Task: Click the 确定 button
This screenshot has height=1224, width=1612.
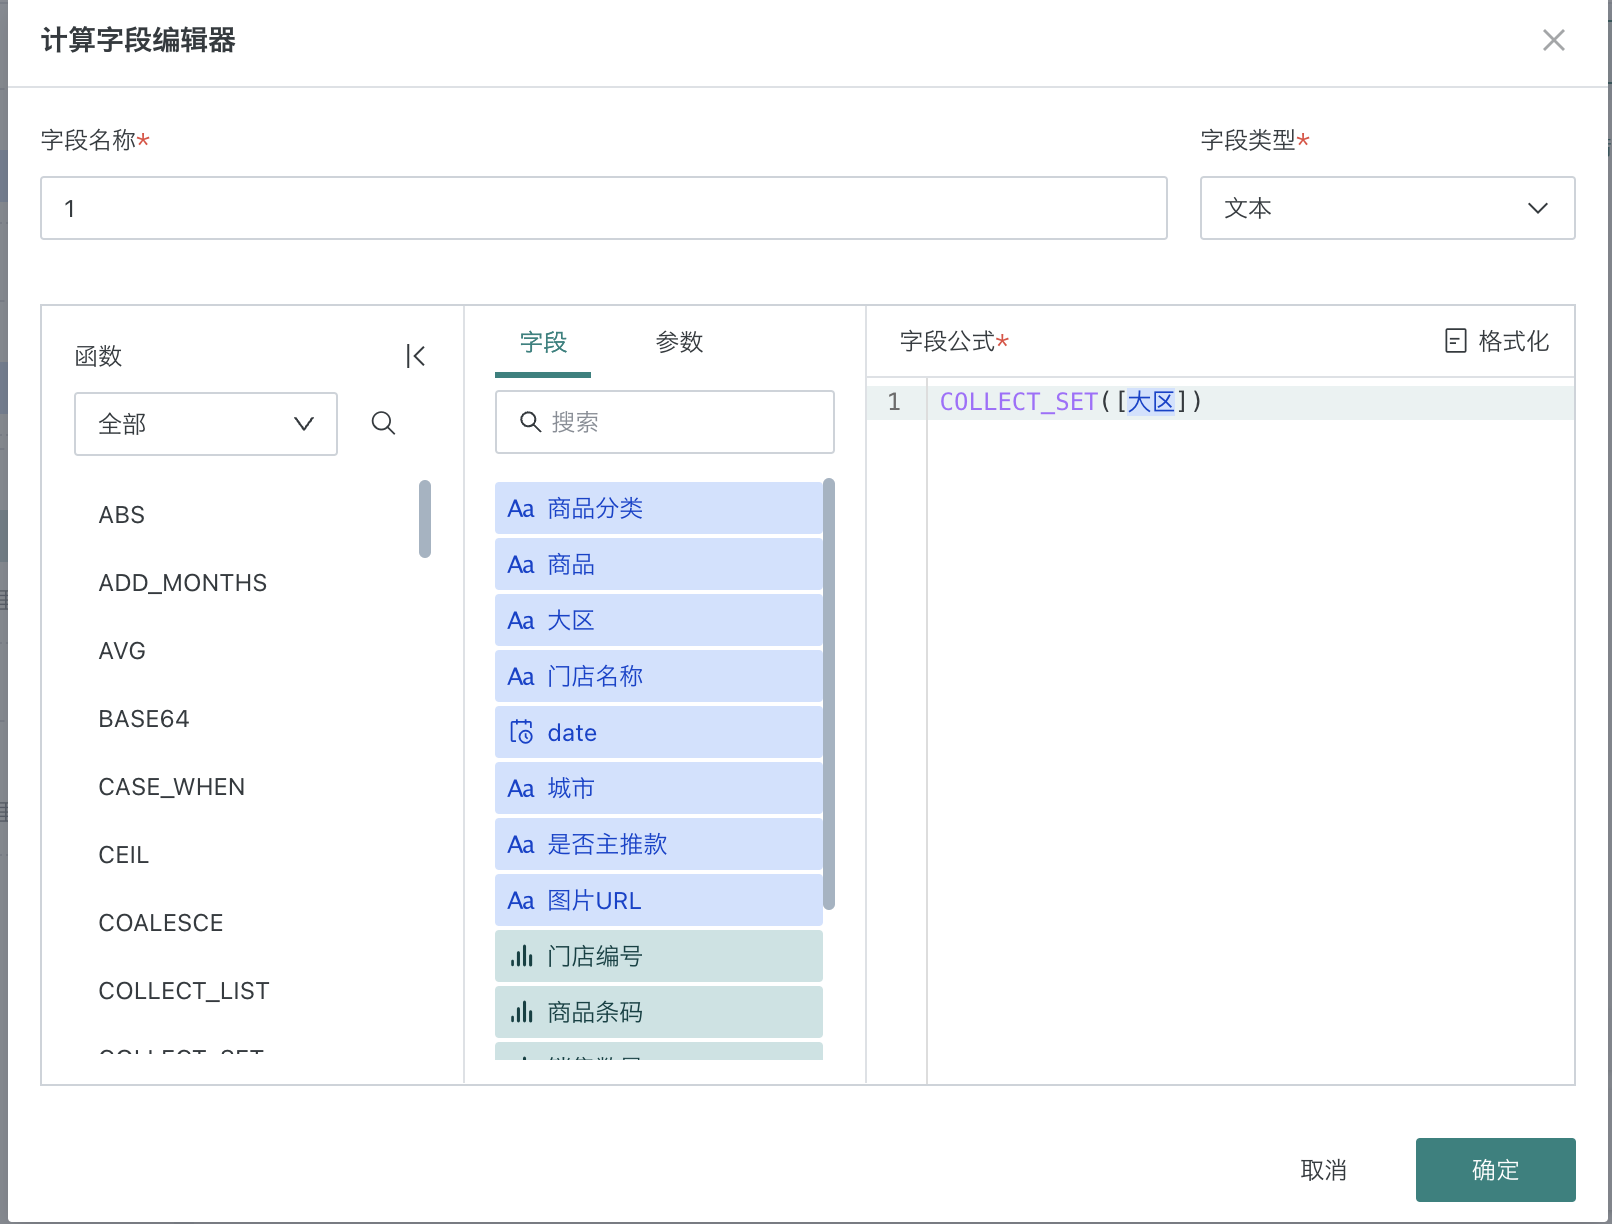Action: tap(1495, 1170)
